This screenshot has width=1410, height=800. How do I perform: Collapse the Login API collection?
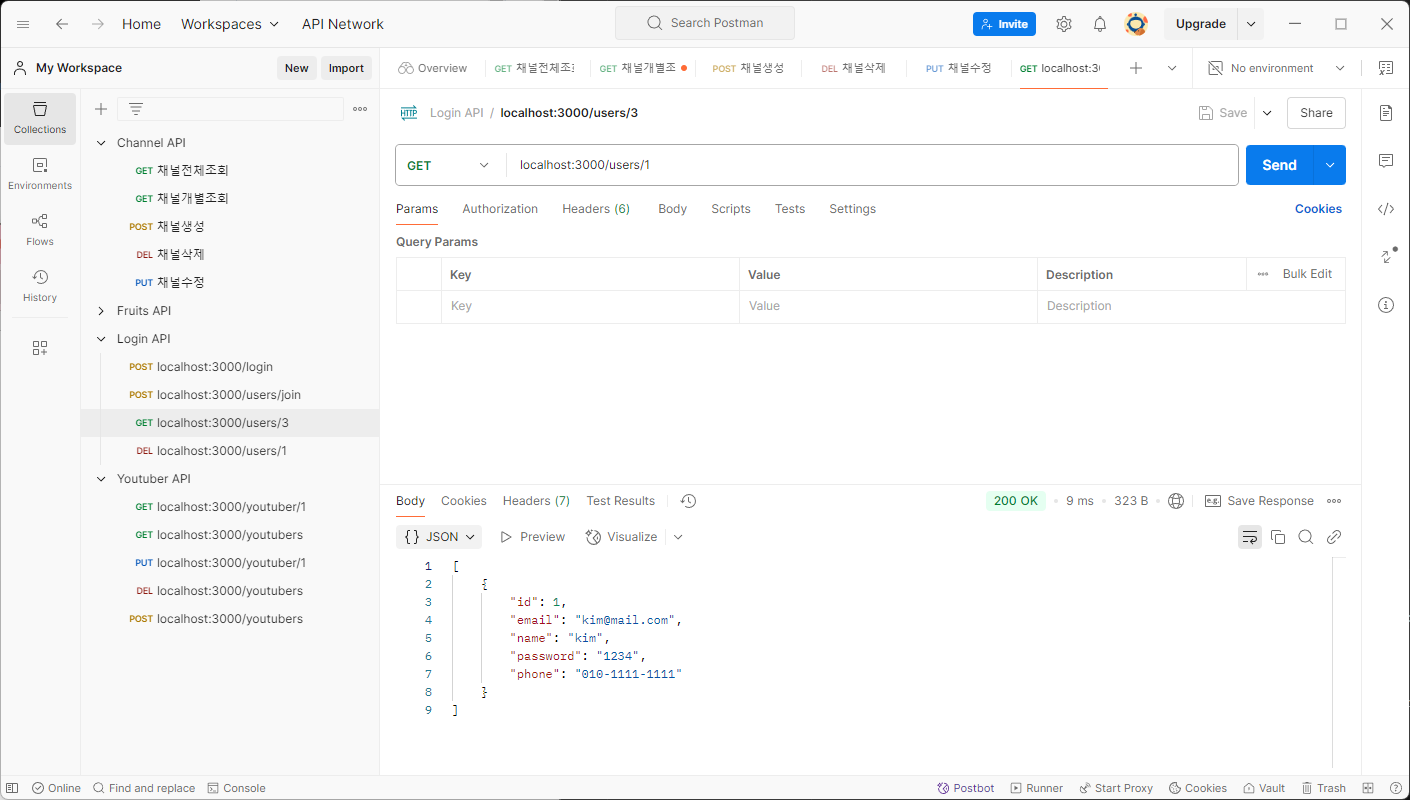101,339
